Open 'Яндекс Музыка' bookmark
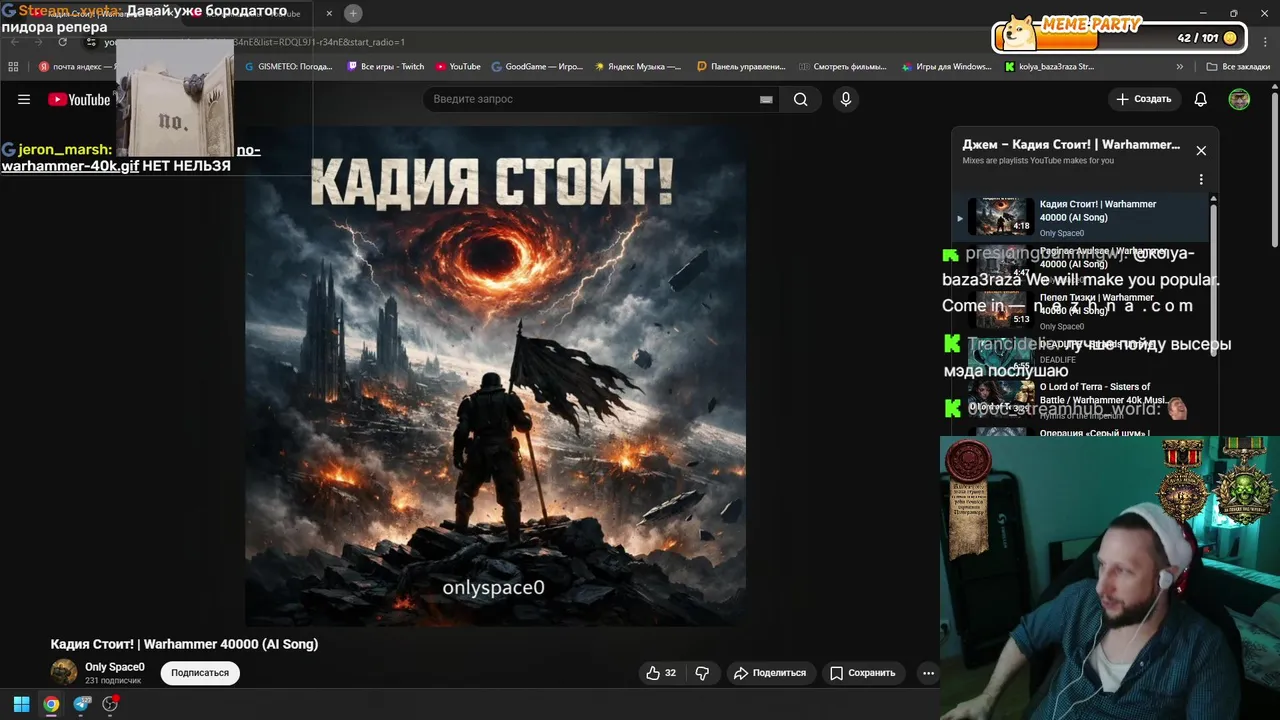Screen dimensions: 1280x720 (x=638, y=67)
